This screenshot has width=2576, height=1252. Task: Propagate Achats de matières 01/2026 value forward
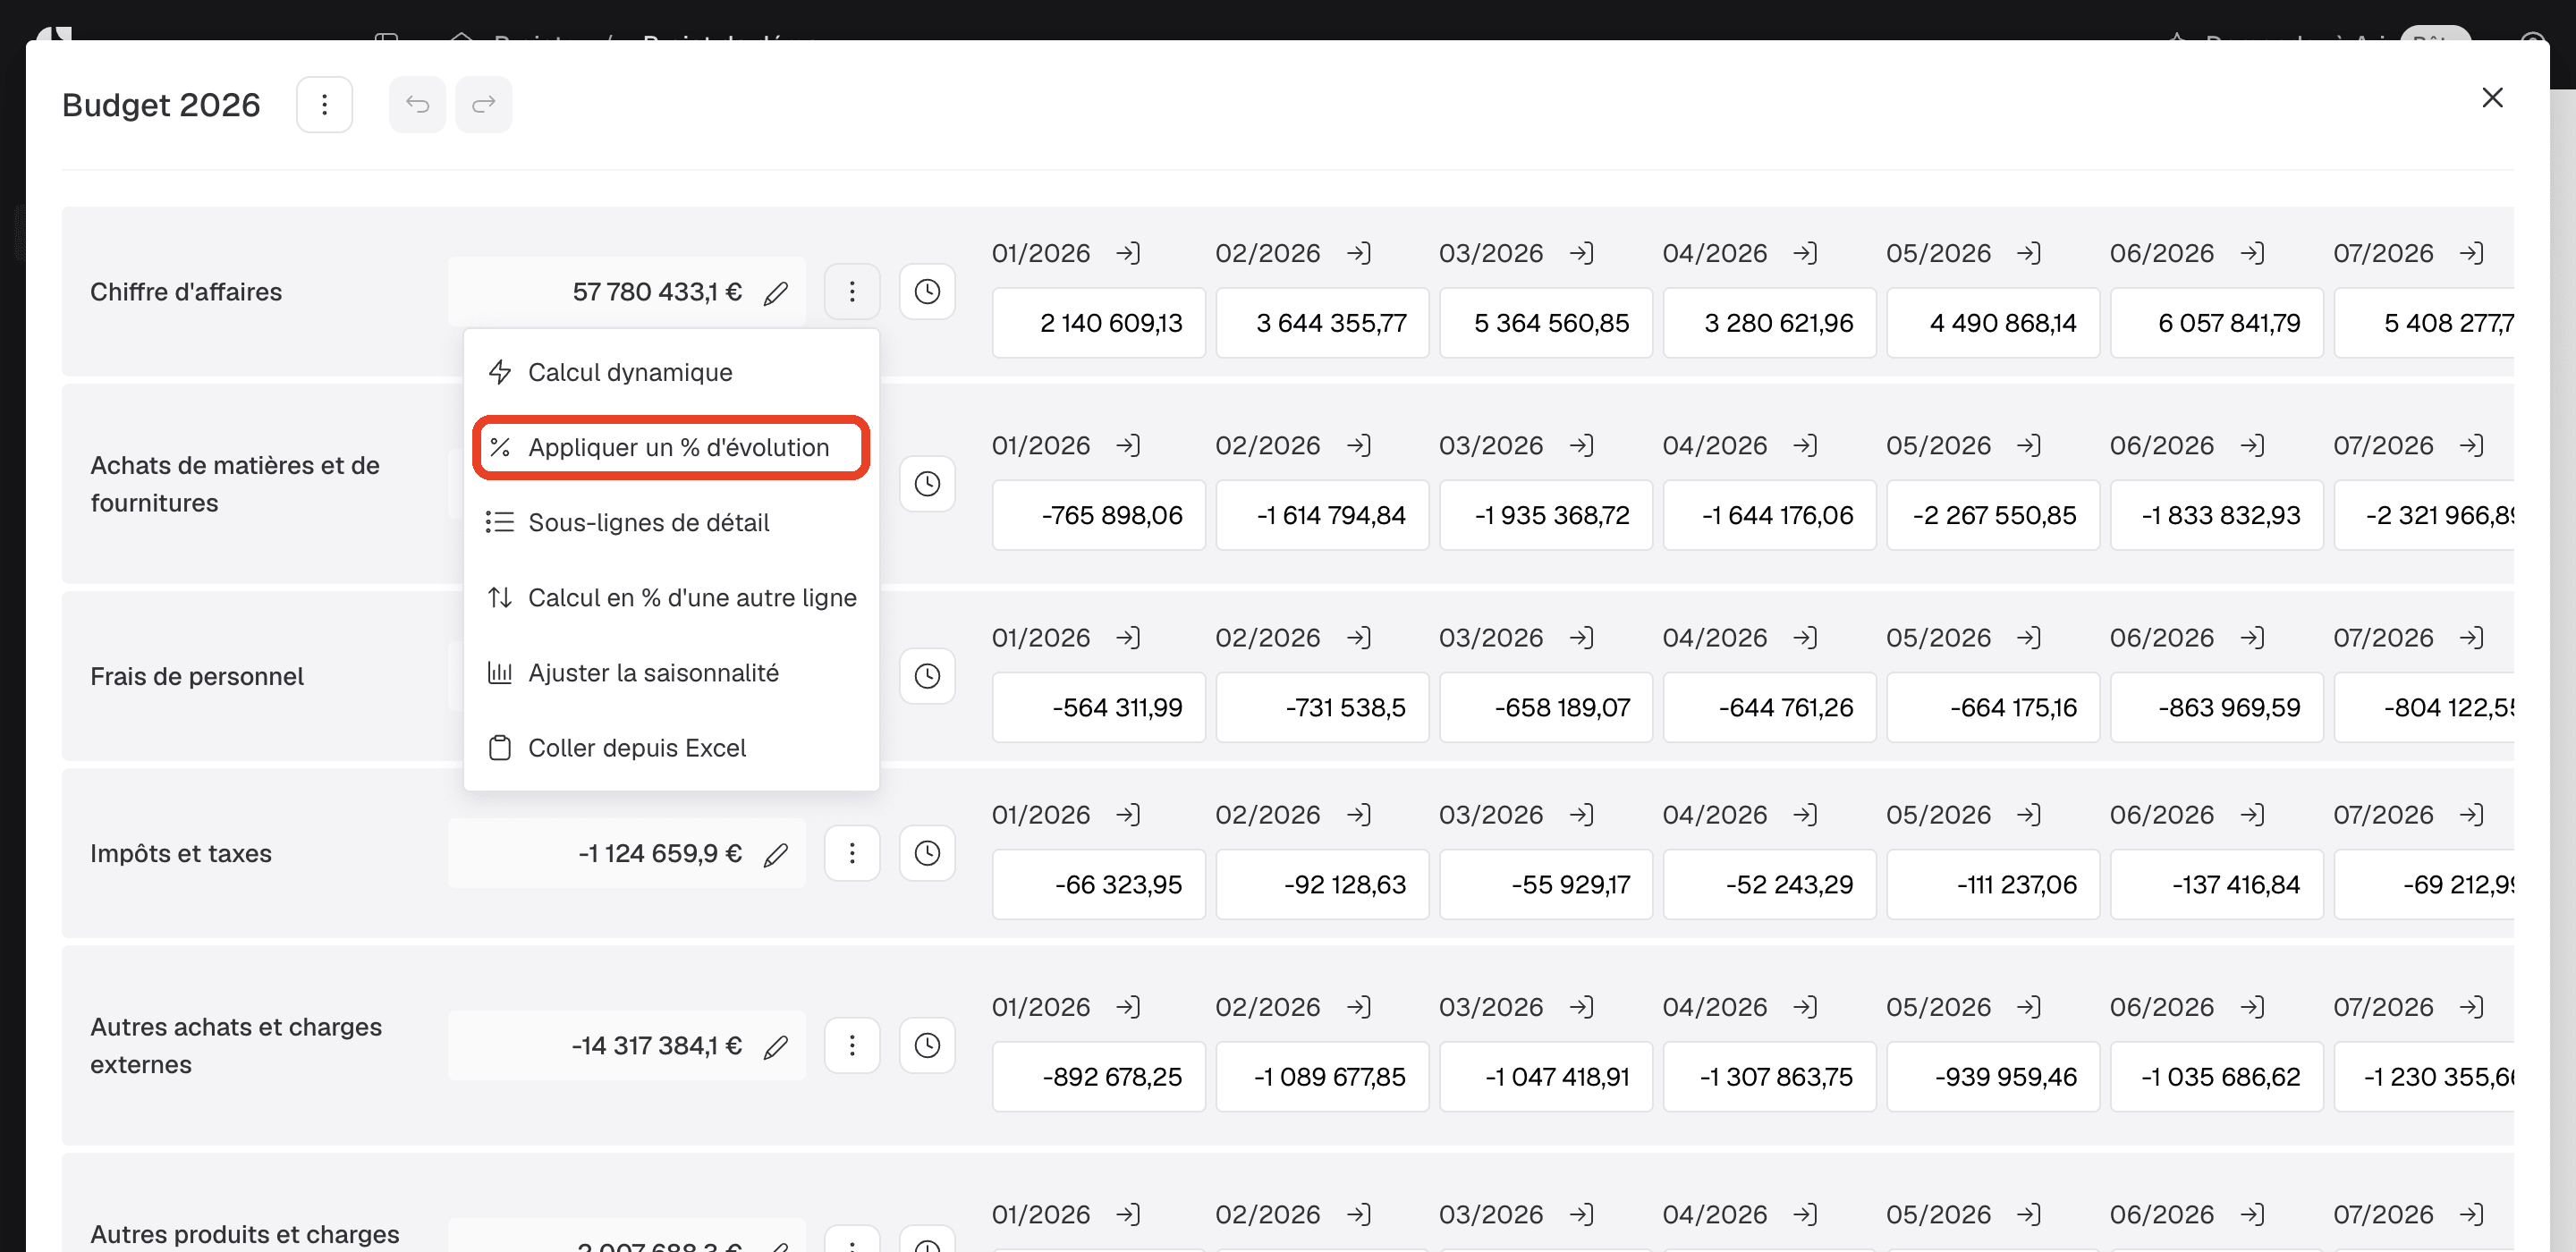1128,445
